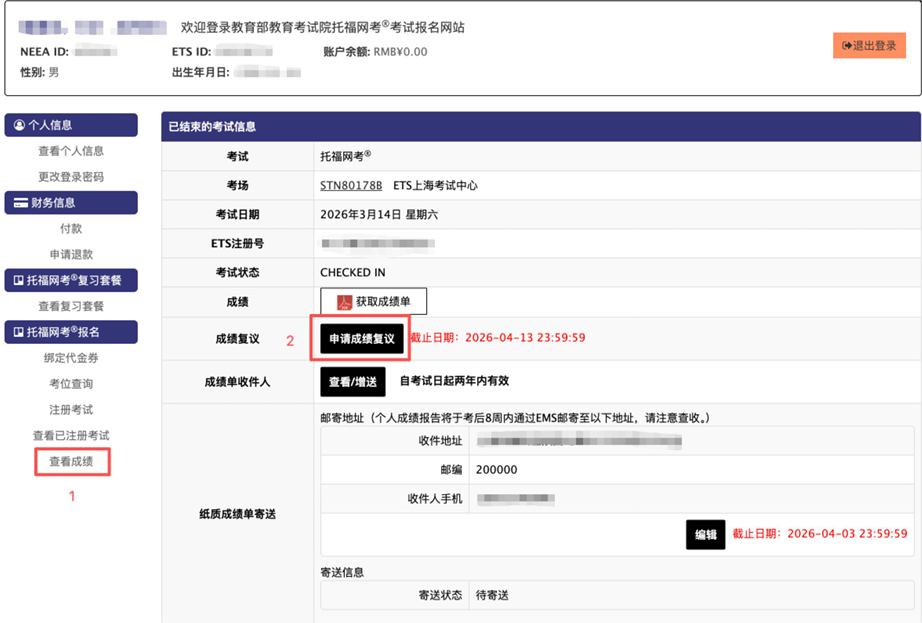Click the 已结束的考试信息 panel header
The image size is (922, 623).
pos(541,126)
